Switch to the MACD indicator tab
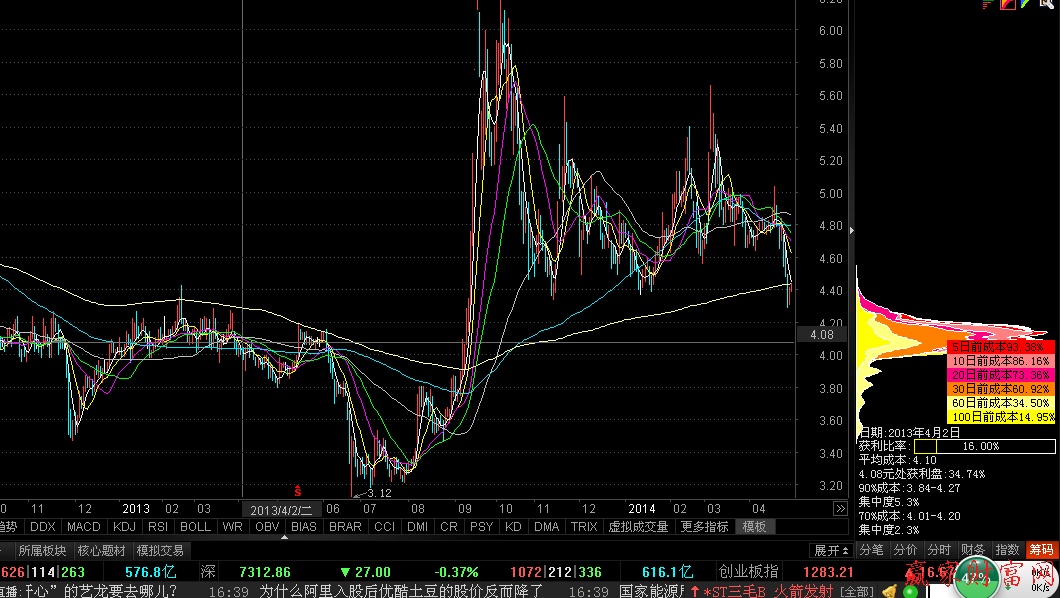 pos(84,526)
